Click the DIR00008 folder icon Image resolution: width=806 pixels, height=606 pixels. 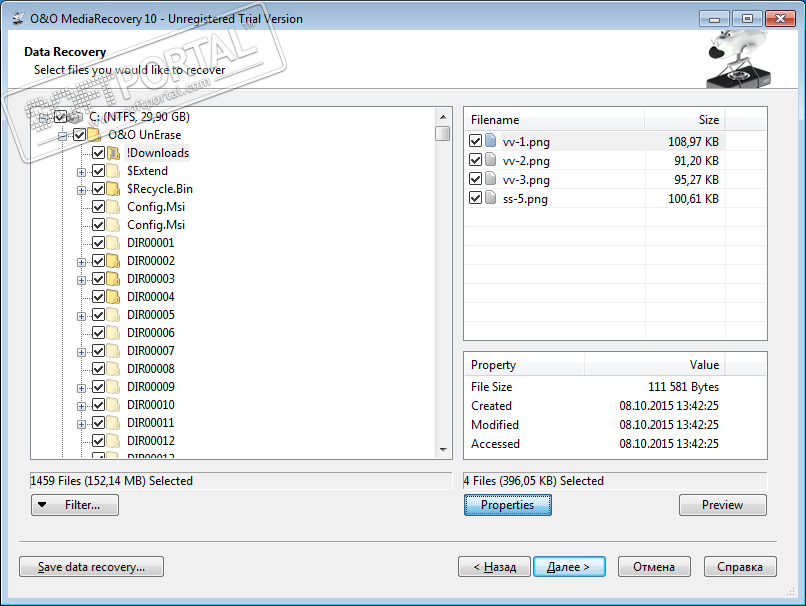click(113, 369)
